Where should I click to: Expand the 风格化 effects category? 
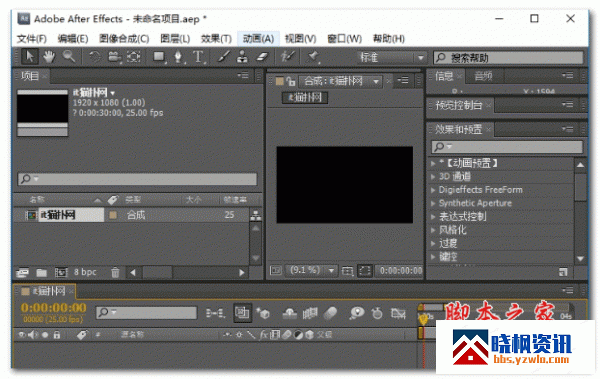(433, 230)
